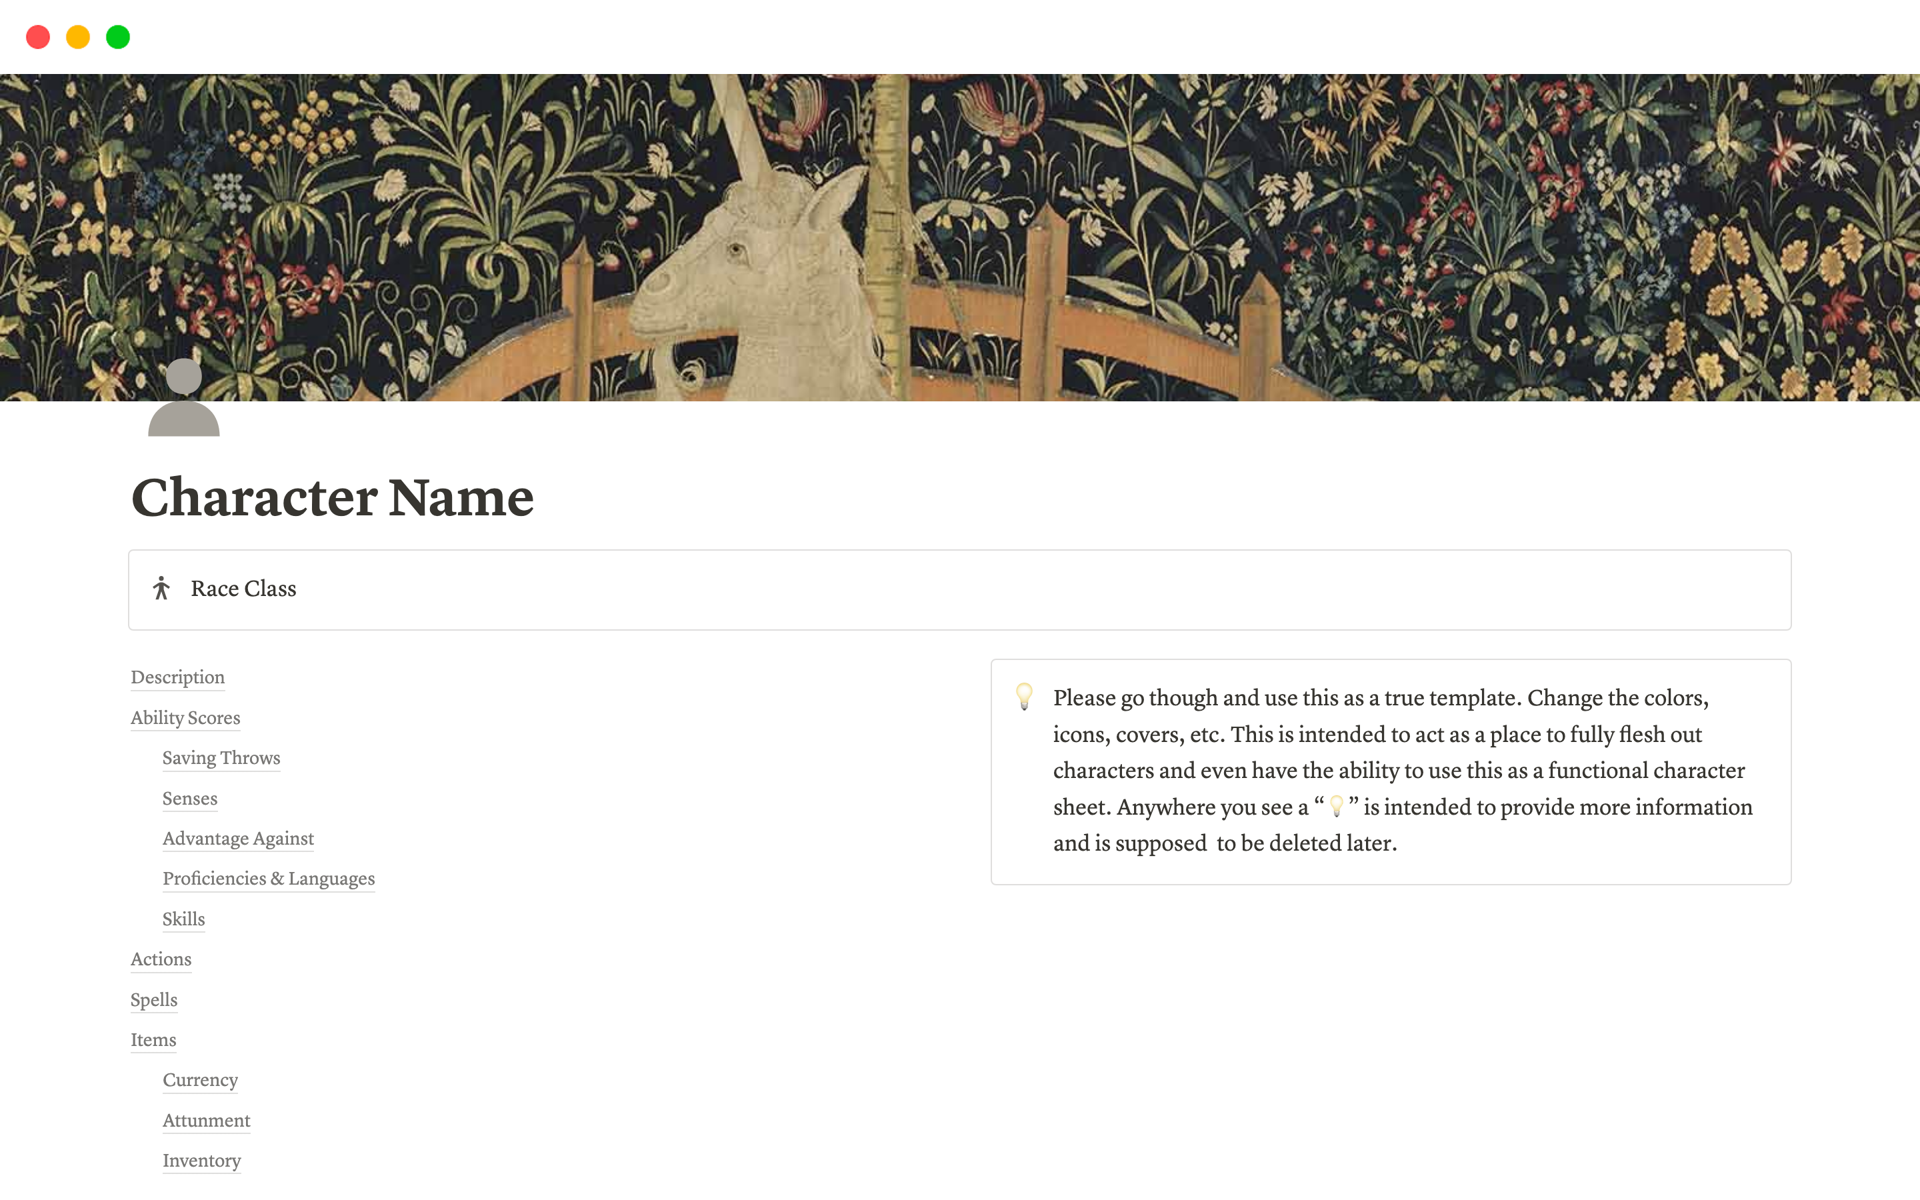Click the walking figure icon beside Race Class

161,589
